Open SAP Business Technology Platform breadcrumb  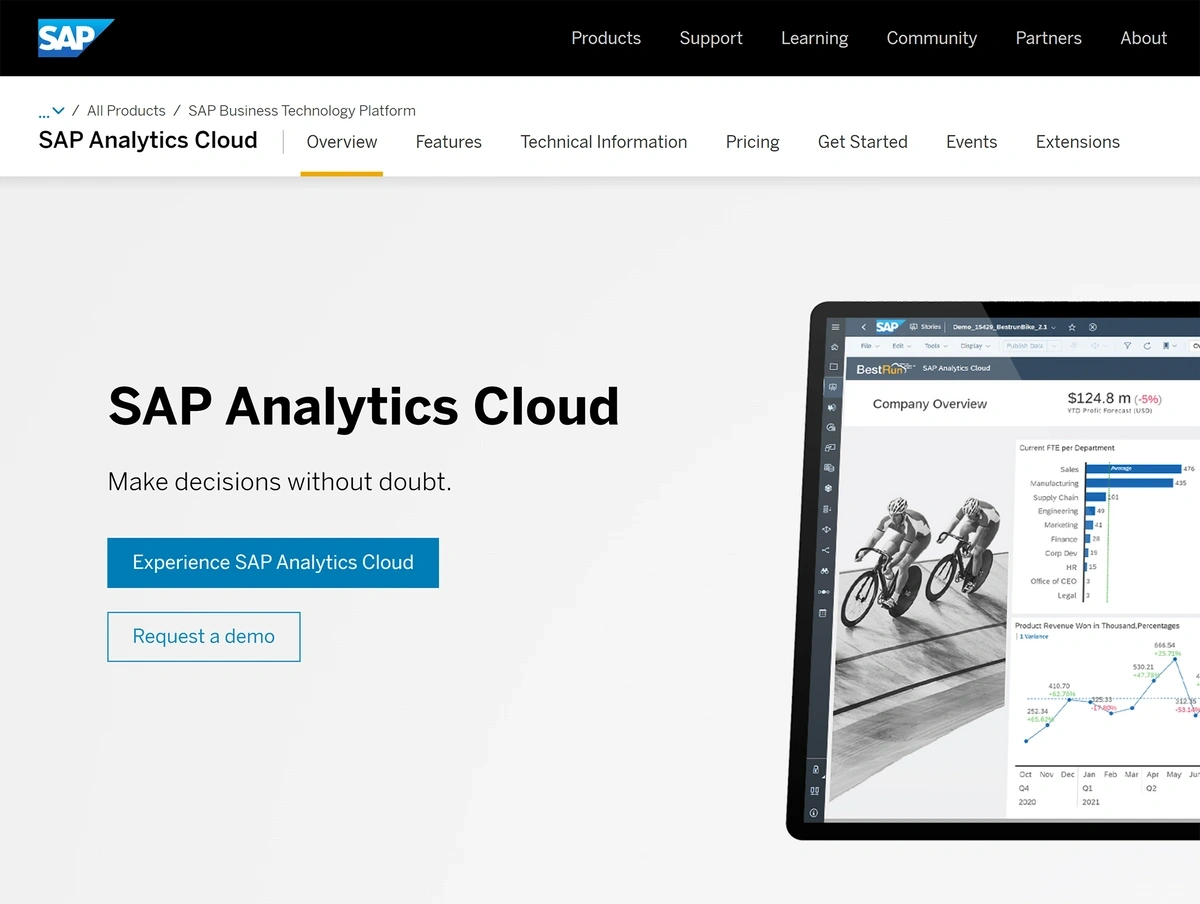(302, 111)
